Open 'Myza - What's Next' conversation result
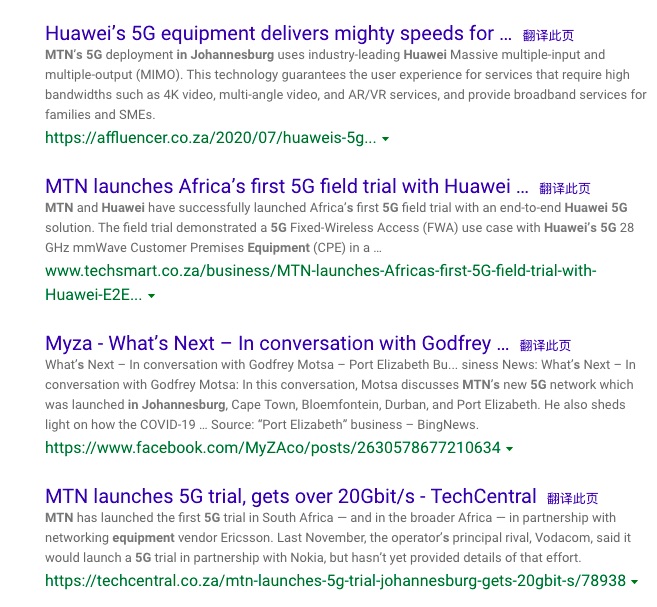657x607 pixels. tap(277, 344)
